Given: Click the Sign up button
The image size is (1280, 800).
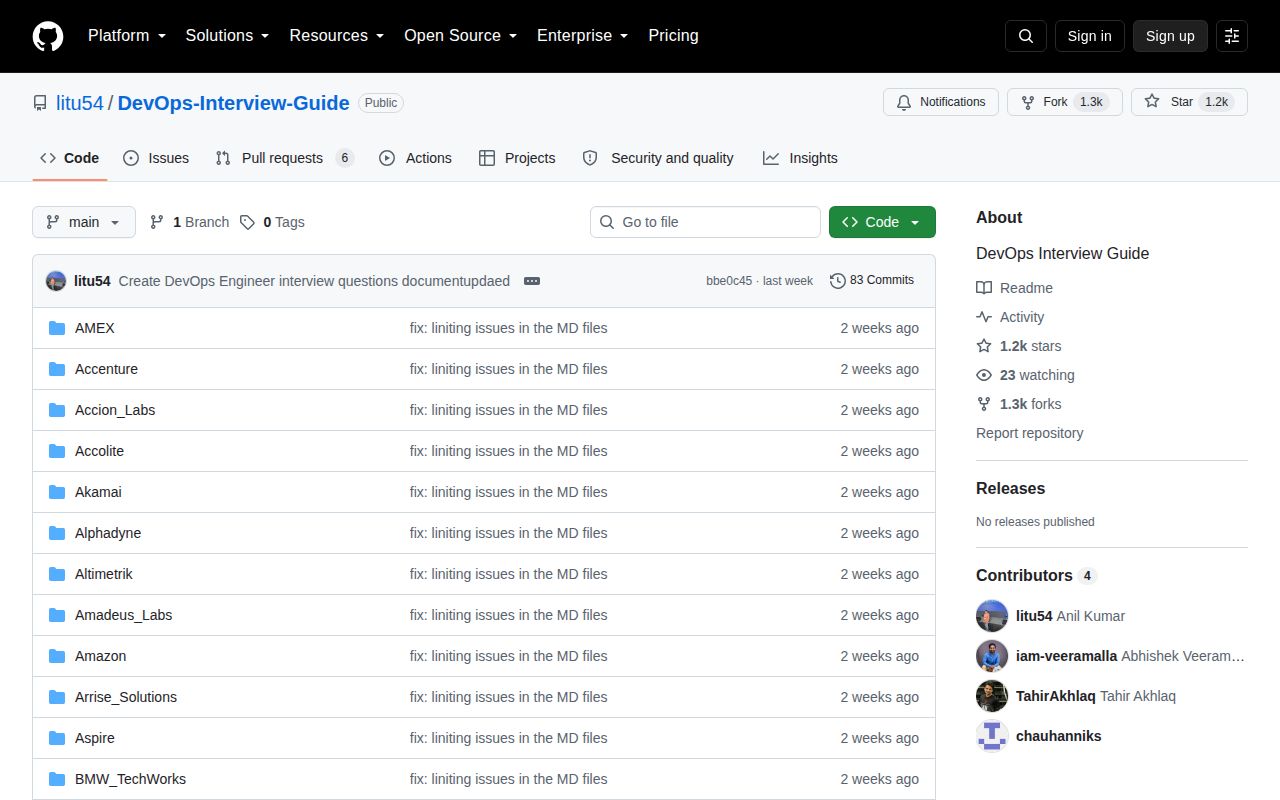Looking at the screenshot, I should pyautogui.click(x=1170, y=36).
